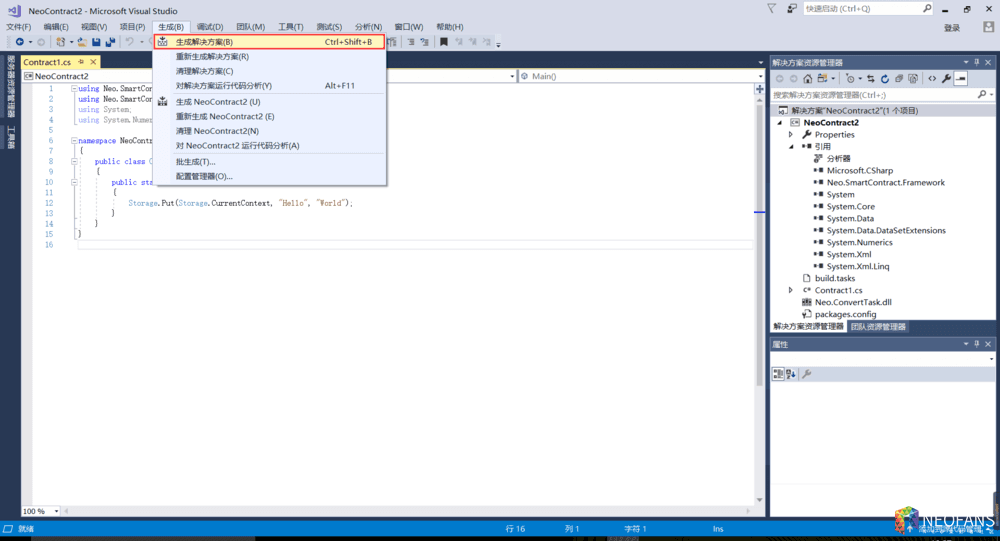Toggle auto-hide pin on 属性 panel
The width and height of the screenshot is (1000, 541).
coord(976,344)
